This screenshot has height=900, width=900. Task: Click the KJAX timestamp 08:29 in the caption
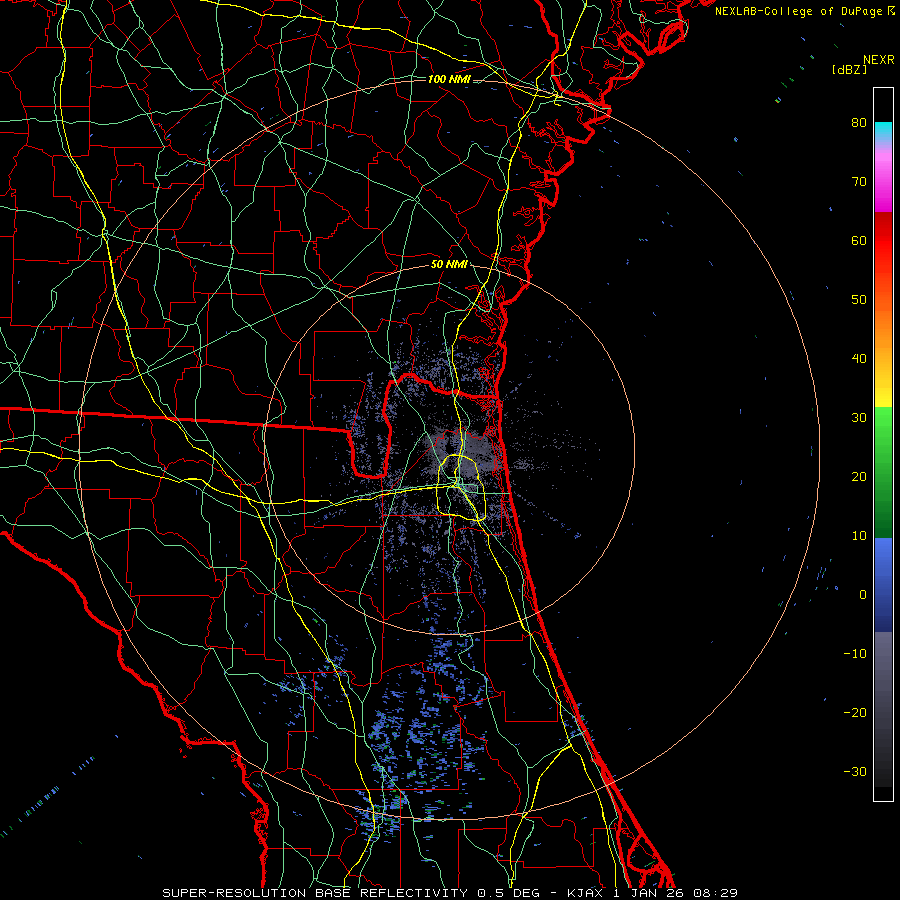pos(715,893)
